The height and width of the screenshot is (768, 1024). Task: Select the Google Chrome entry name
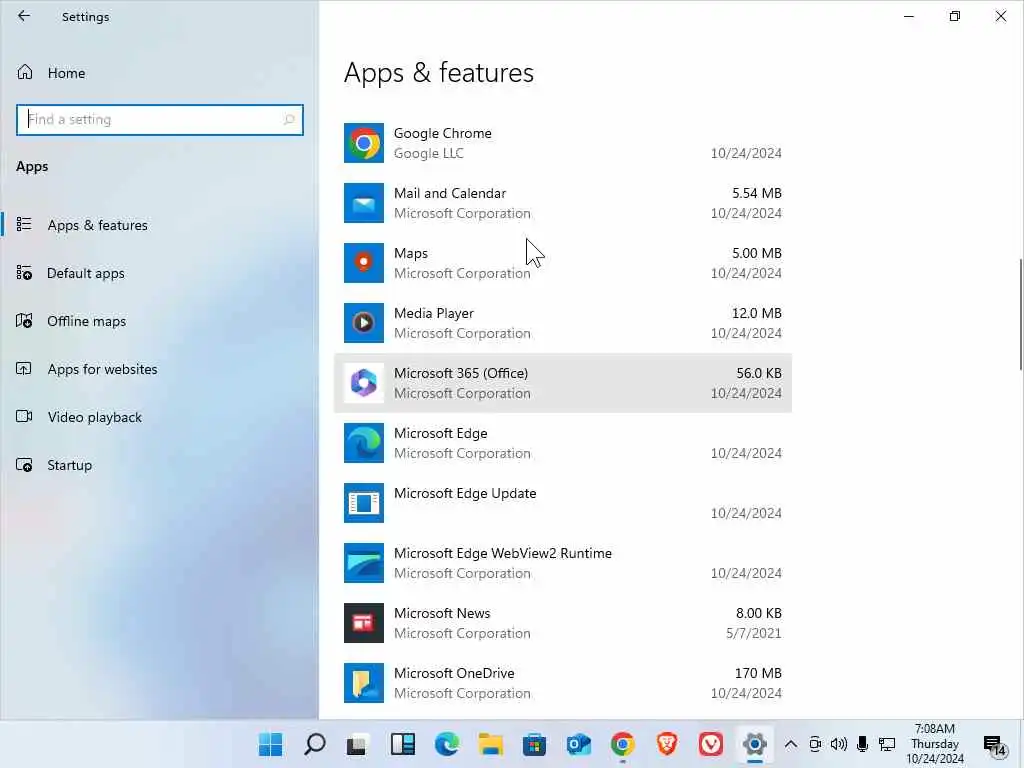(442, 133)
